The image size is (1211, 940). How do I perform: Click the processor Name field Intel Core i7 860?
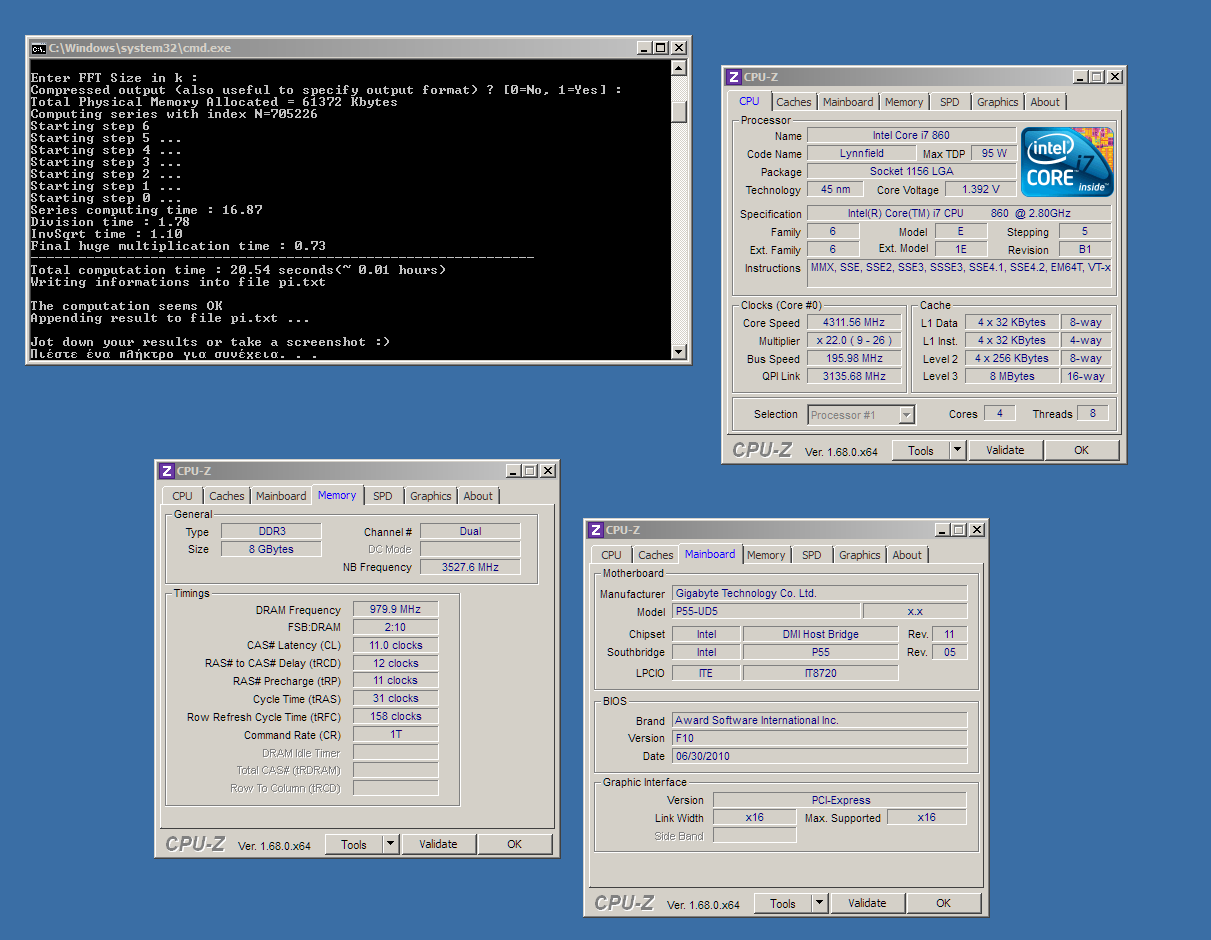[911, 135]
